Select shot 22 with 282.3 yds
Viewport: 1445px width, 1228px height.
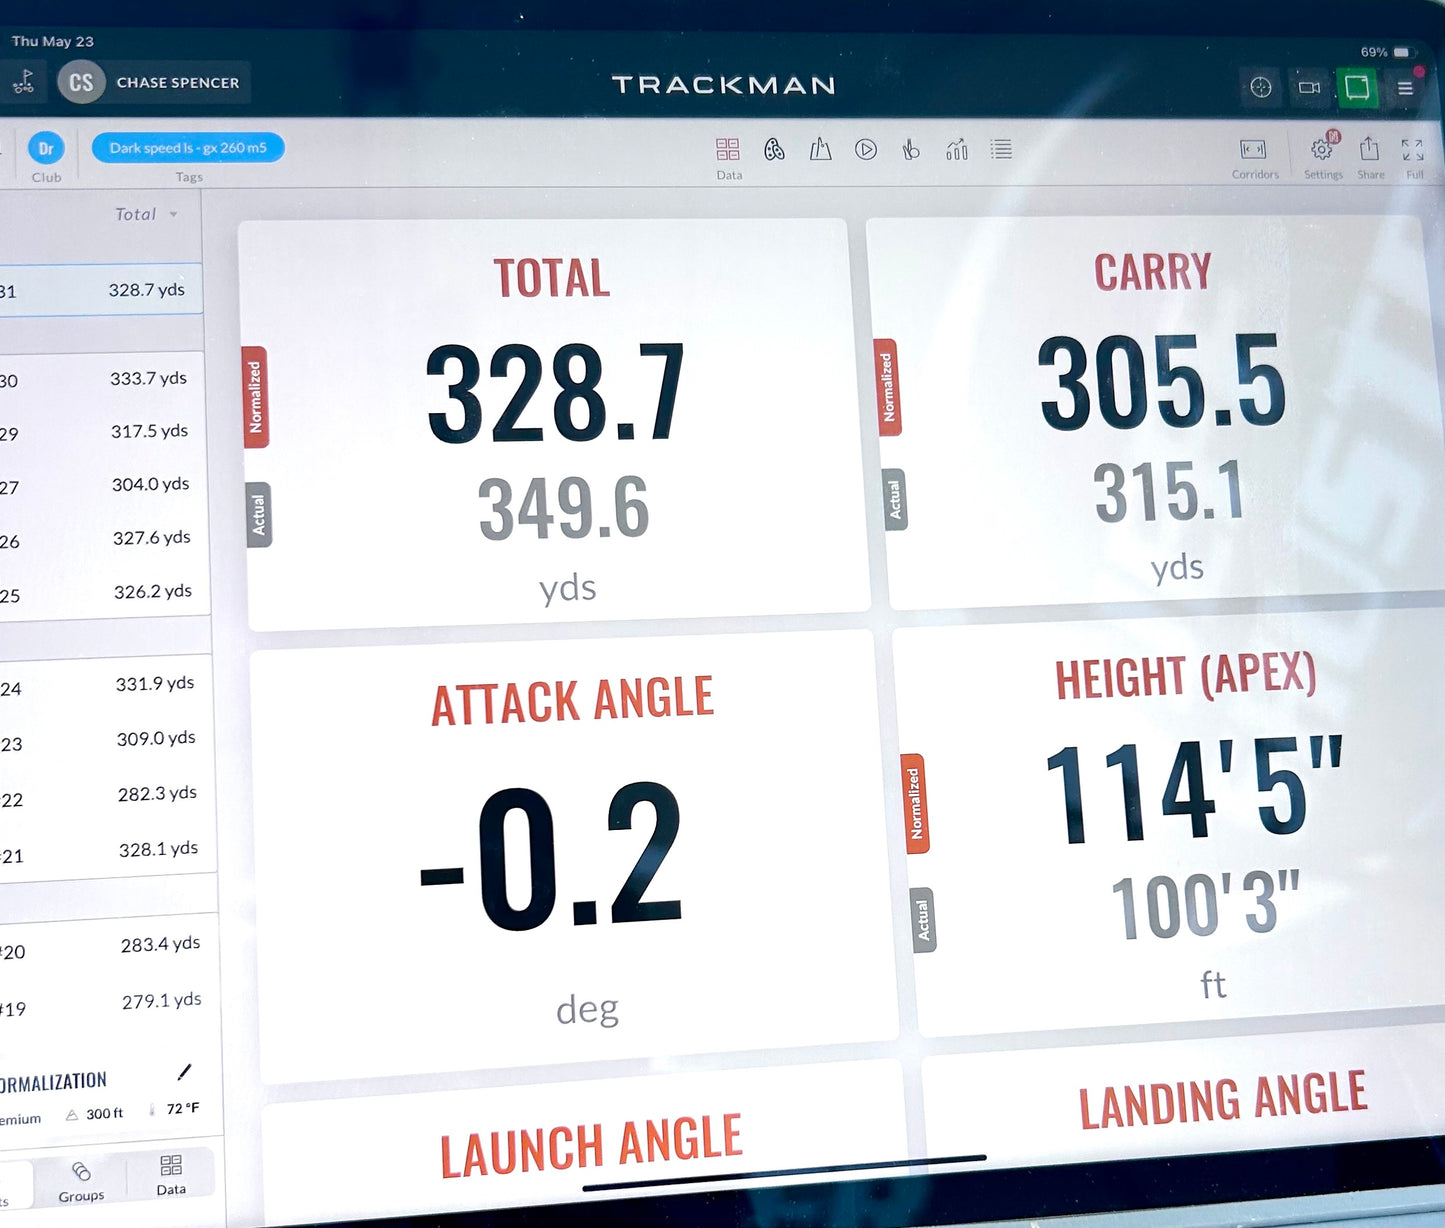click(x=108, y=796)
